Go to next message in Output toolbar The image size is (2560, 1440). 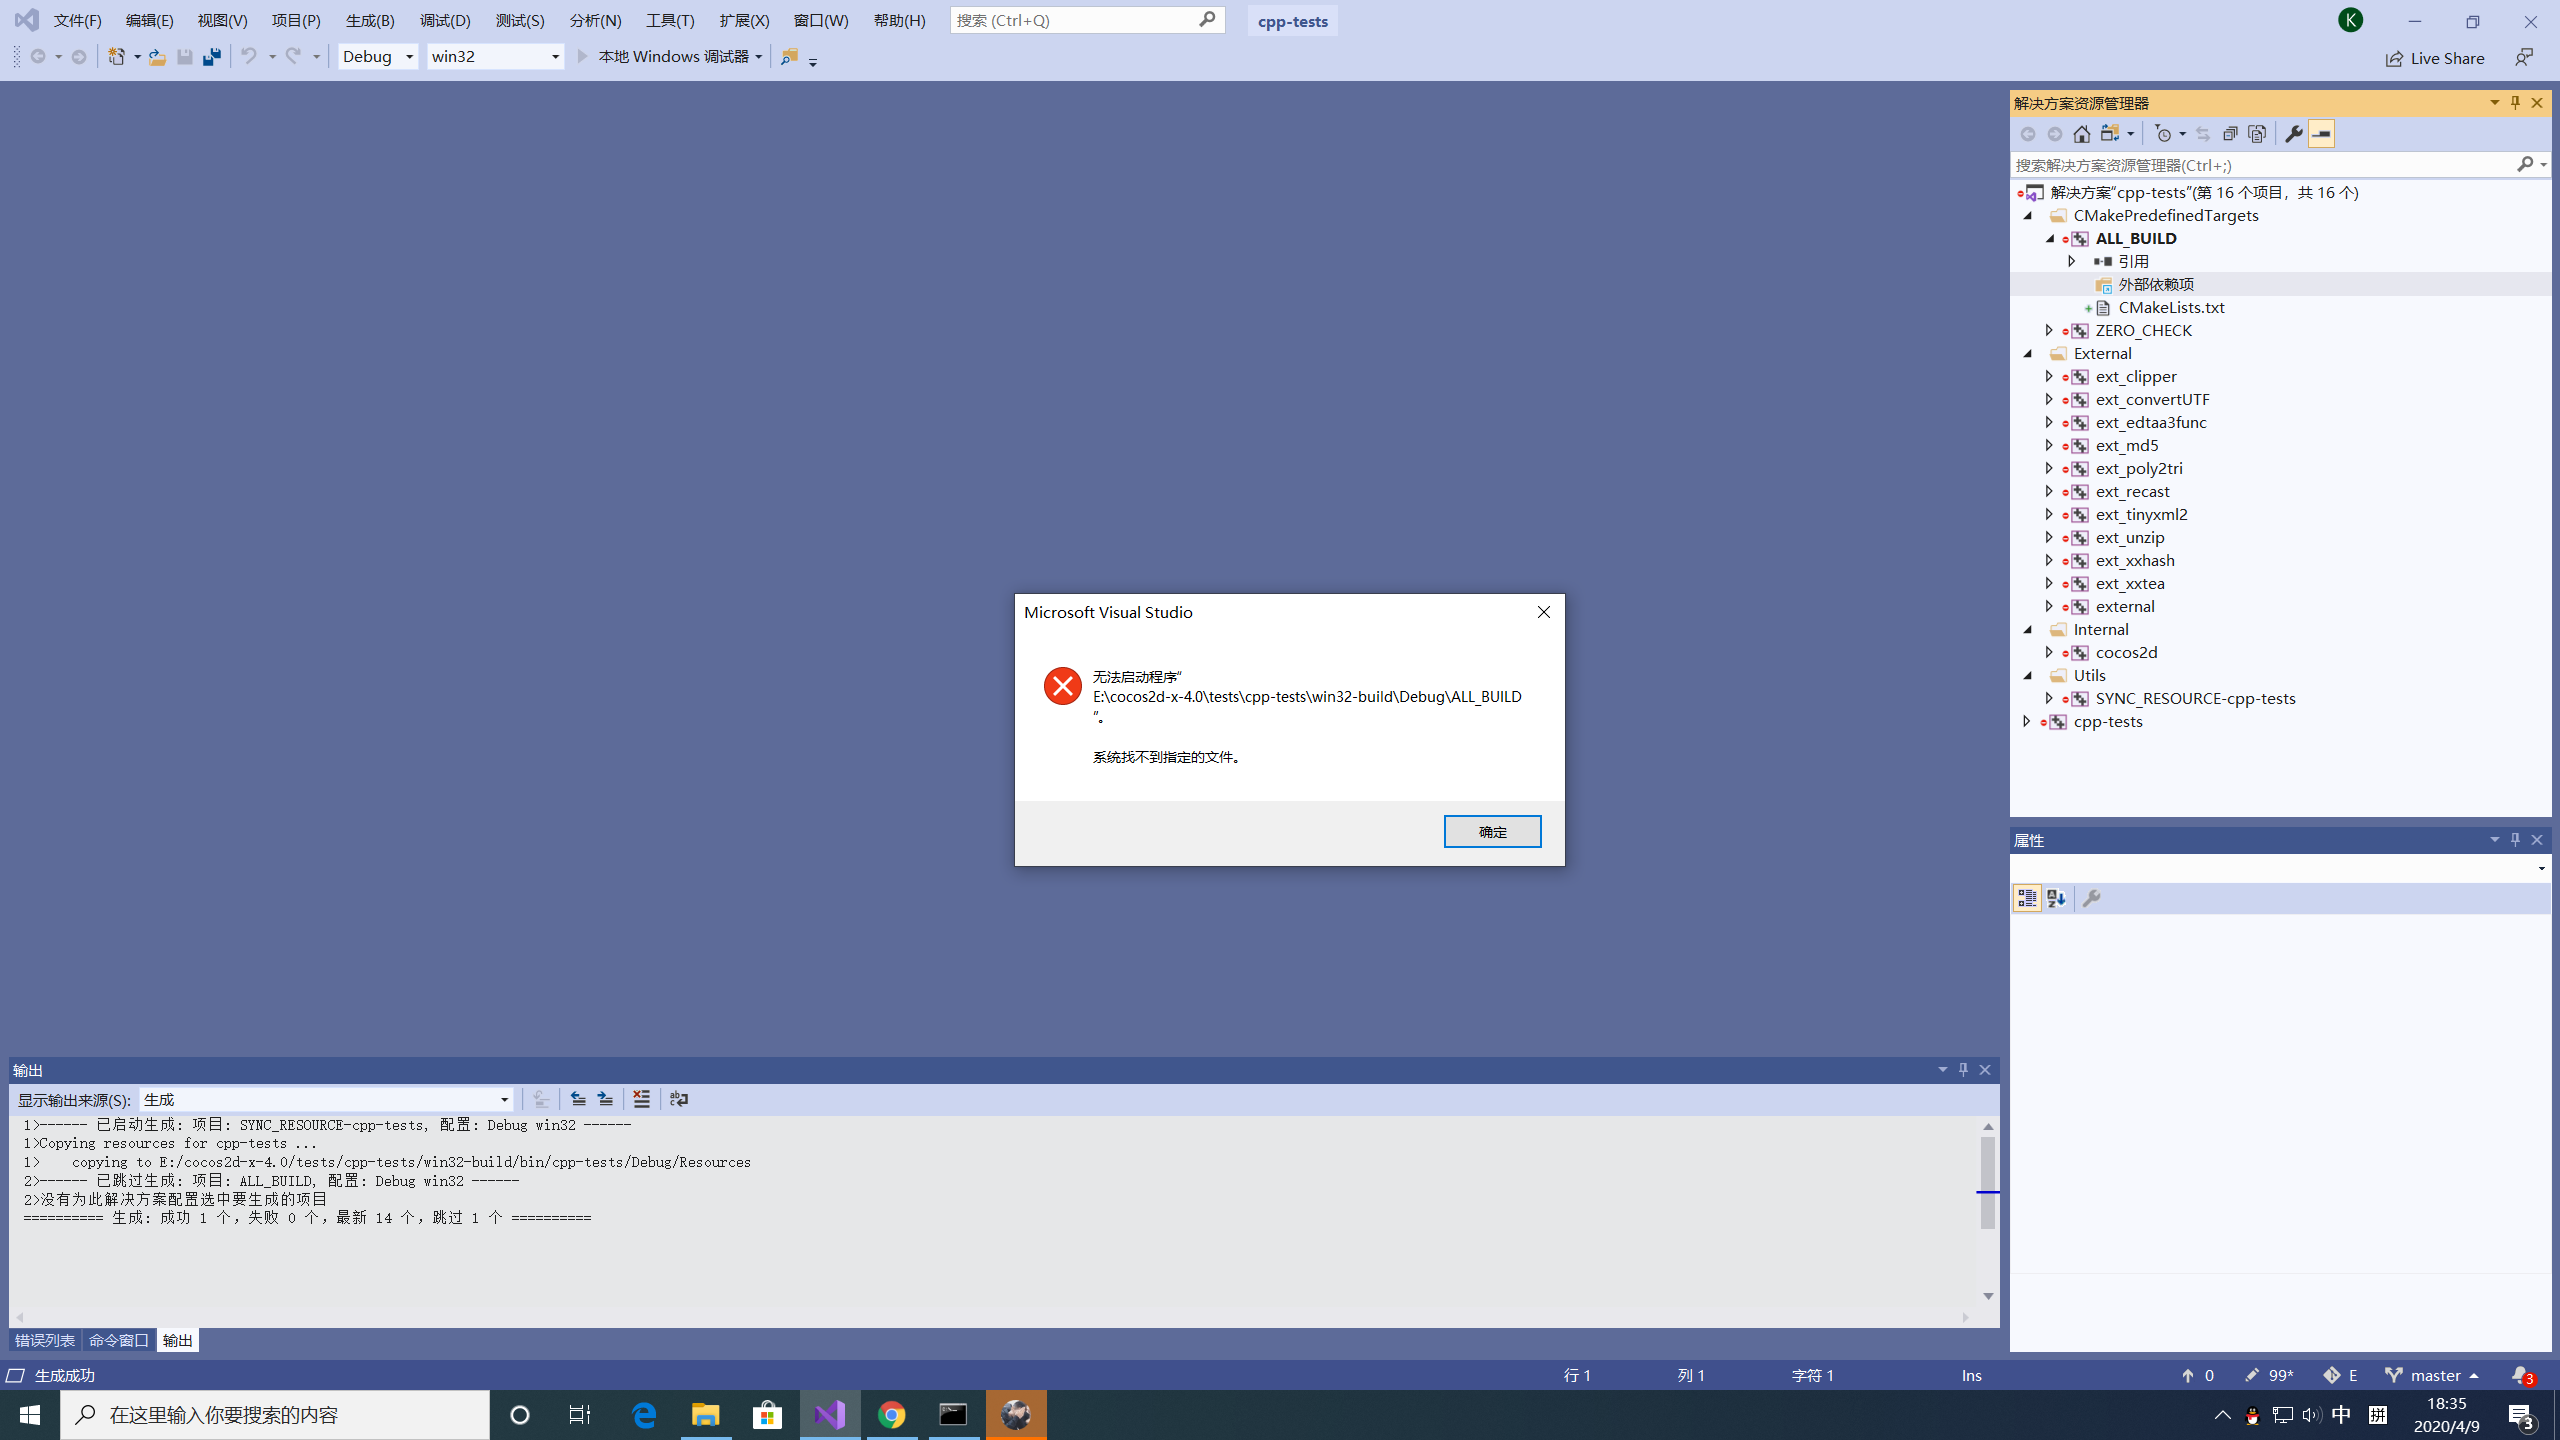[605, 1099]
